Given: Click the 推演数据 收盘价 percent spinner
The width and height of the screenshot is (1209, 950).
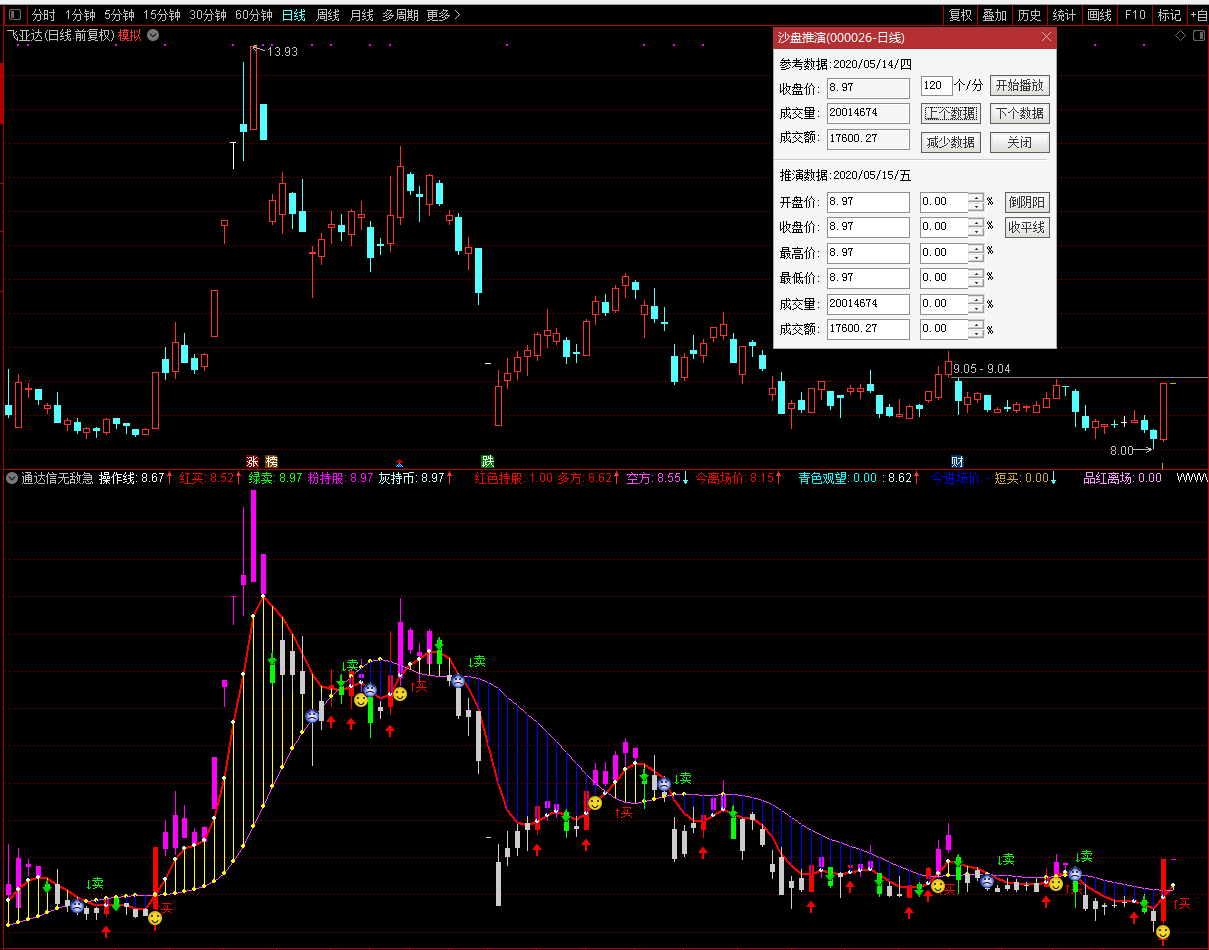Looking at the screenshot, I should click(976, 228).
